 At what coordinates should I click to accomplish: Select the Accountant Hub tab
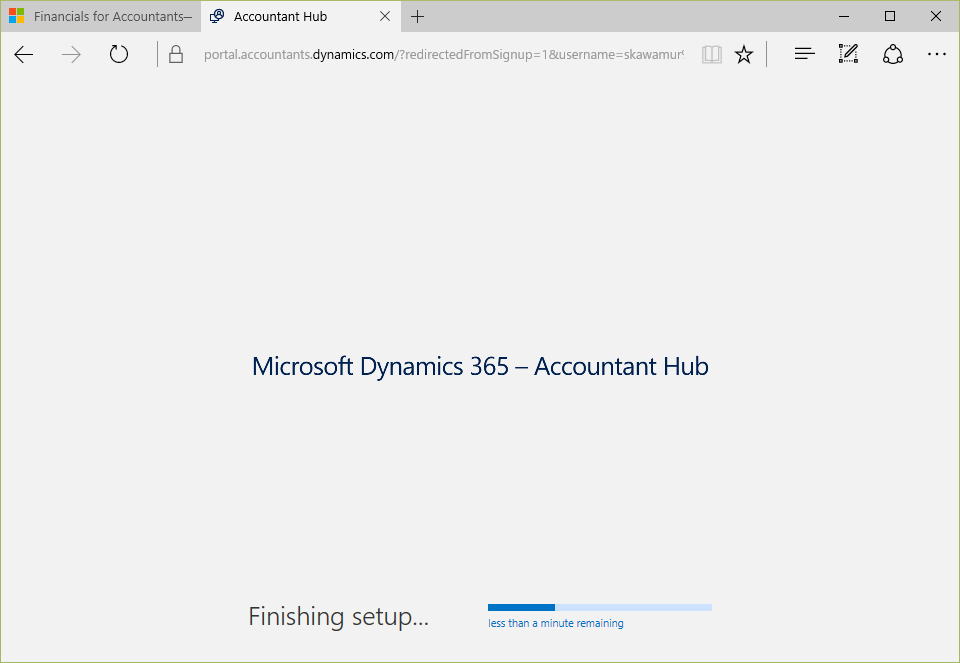tap(280, 17)
